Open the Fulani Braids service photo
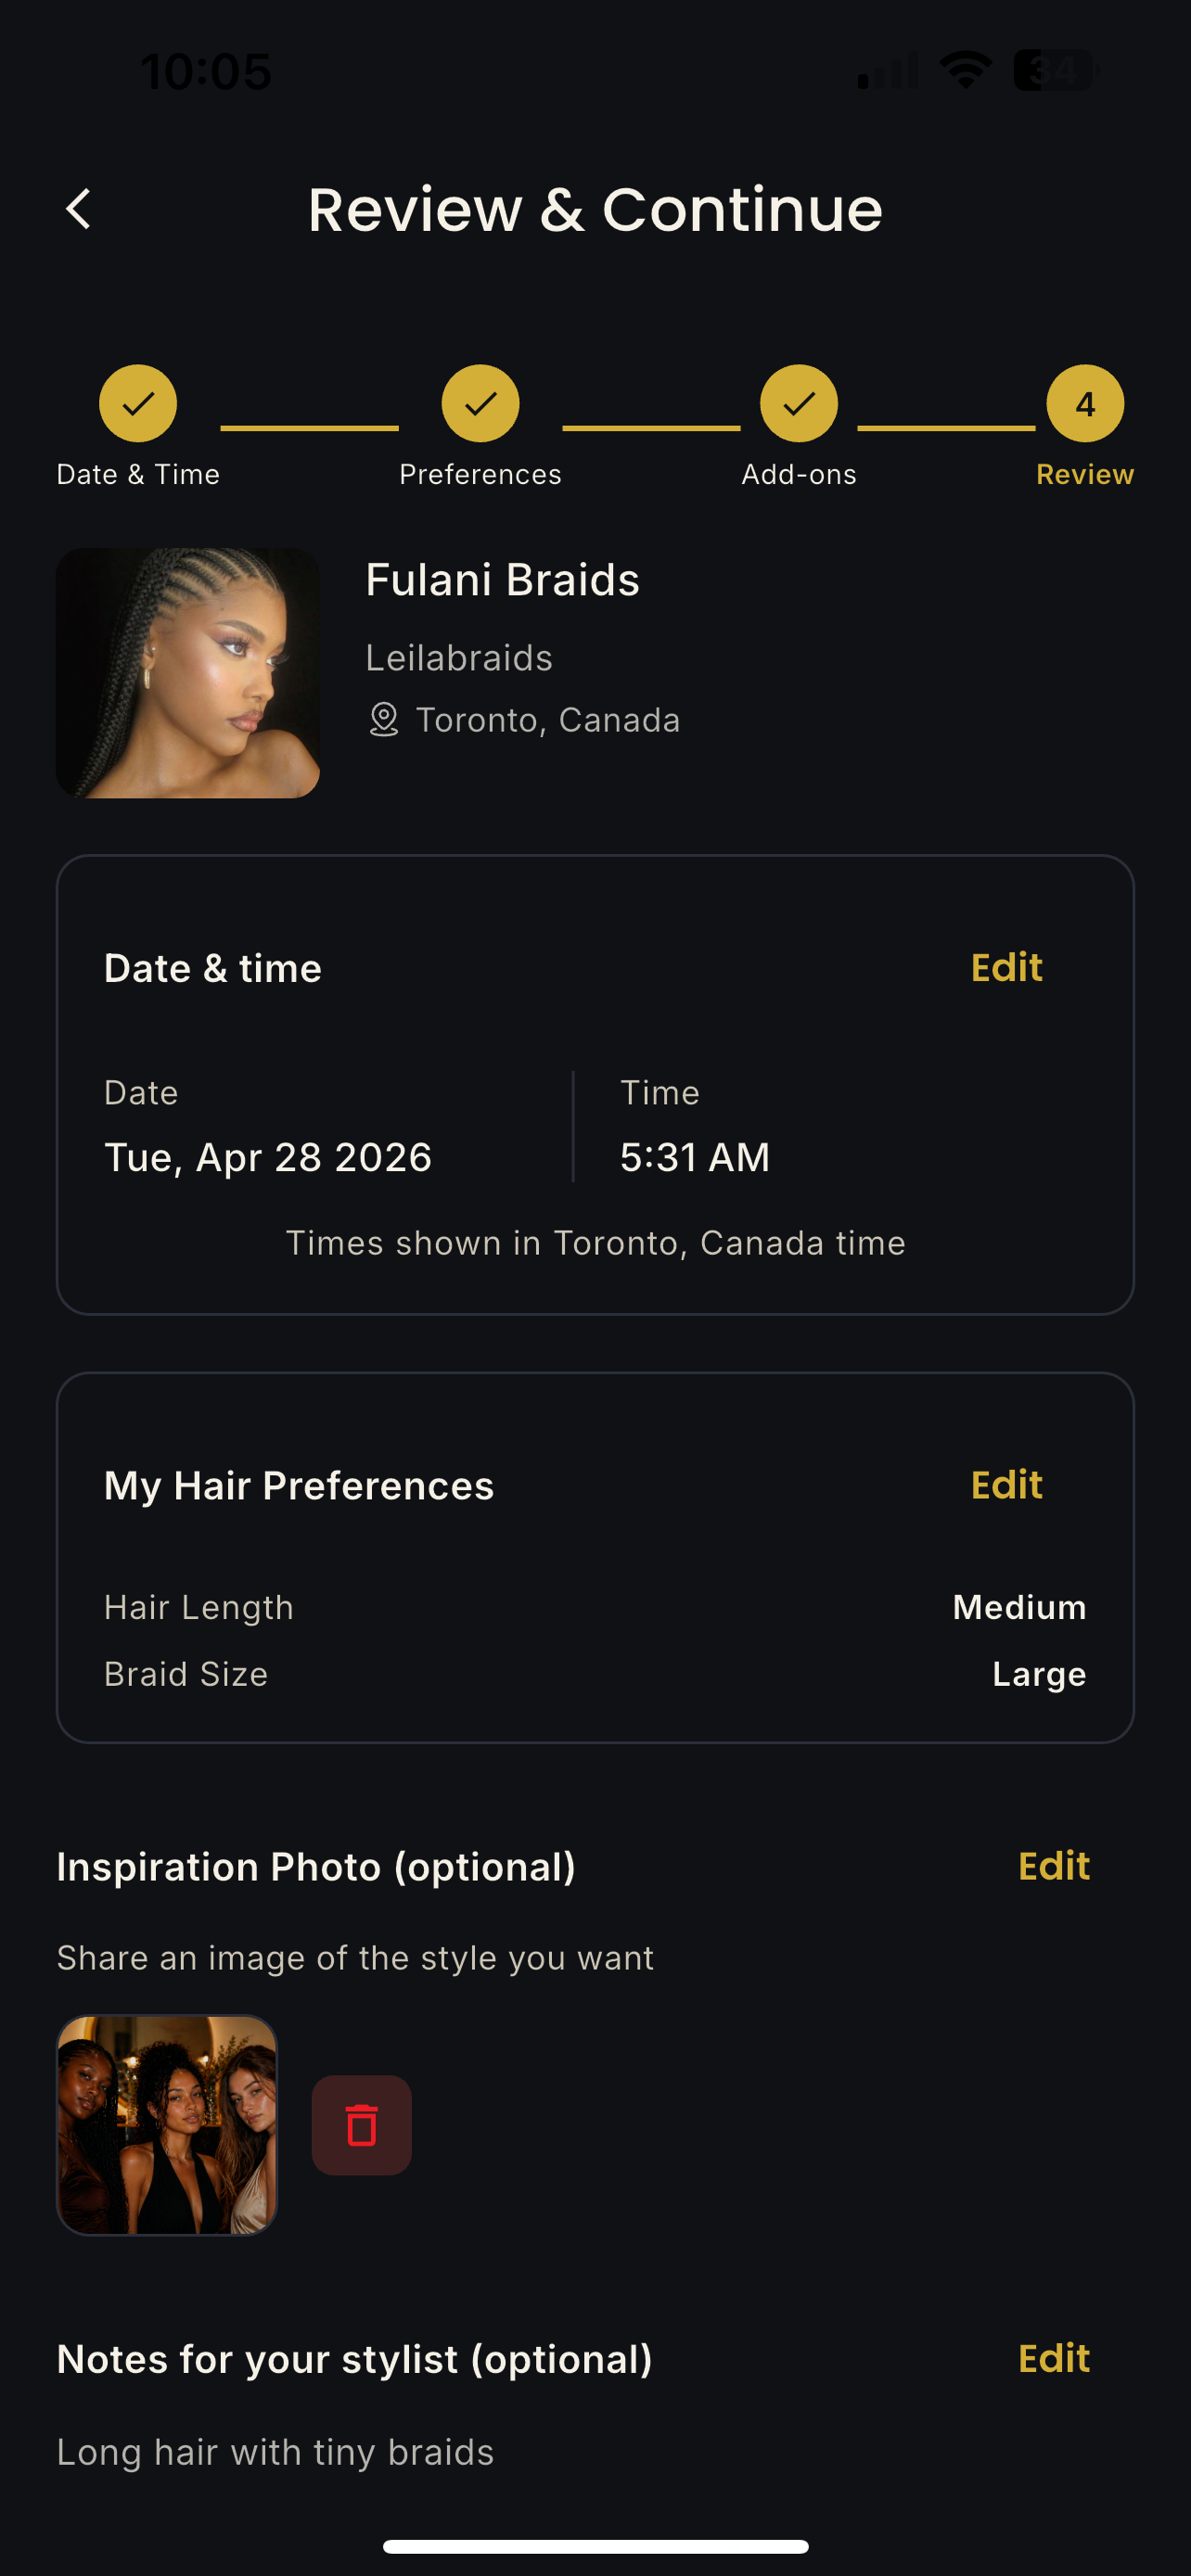Viewport: 1191px width, 2576px height. 188,673
